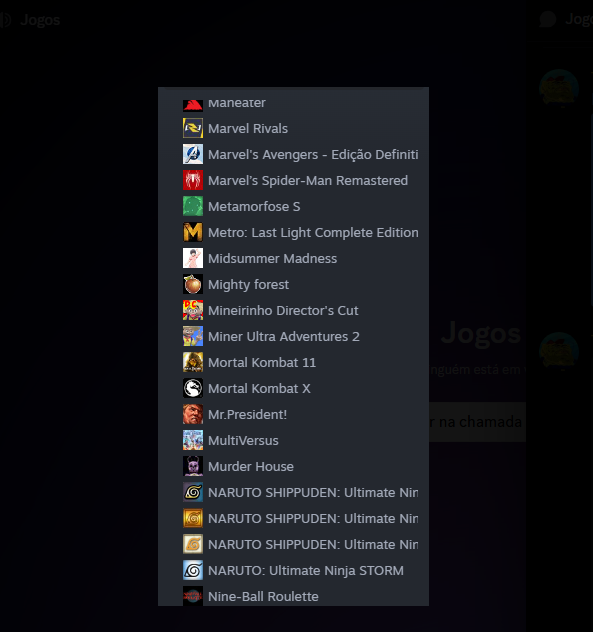
Task: Click the MultiVersus game icon
Action: tap(193, 440)
